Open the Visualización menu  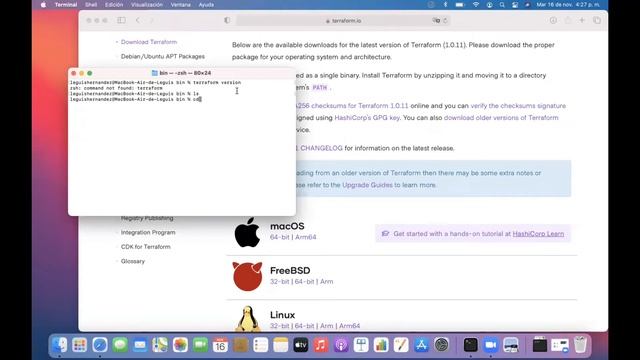tap(147, 5)
